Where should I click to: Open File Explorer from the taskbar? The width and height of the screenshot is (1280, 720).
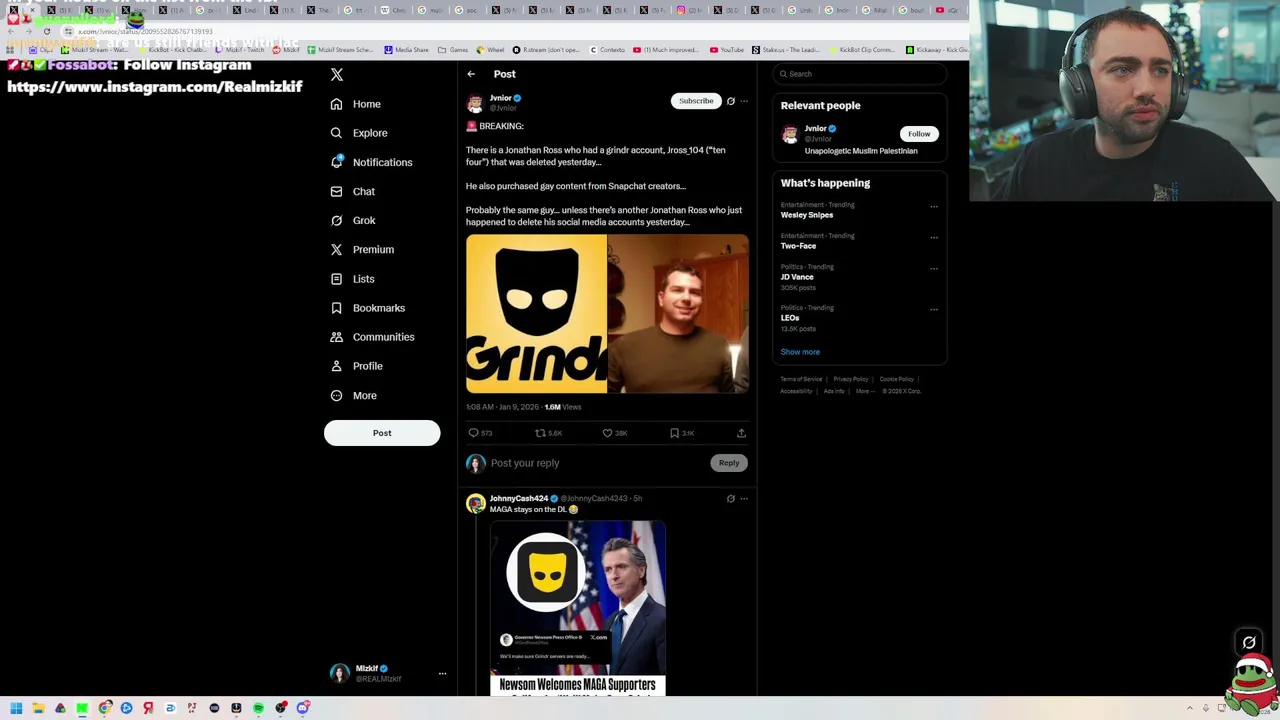pyautogui.click(x=38, y=708)
